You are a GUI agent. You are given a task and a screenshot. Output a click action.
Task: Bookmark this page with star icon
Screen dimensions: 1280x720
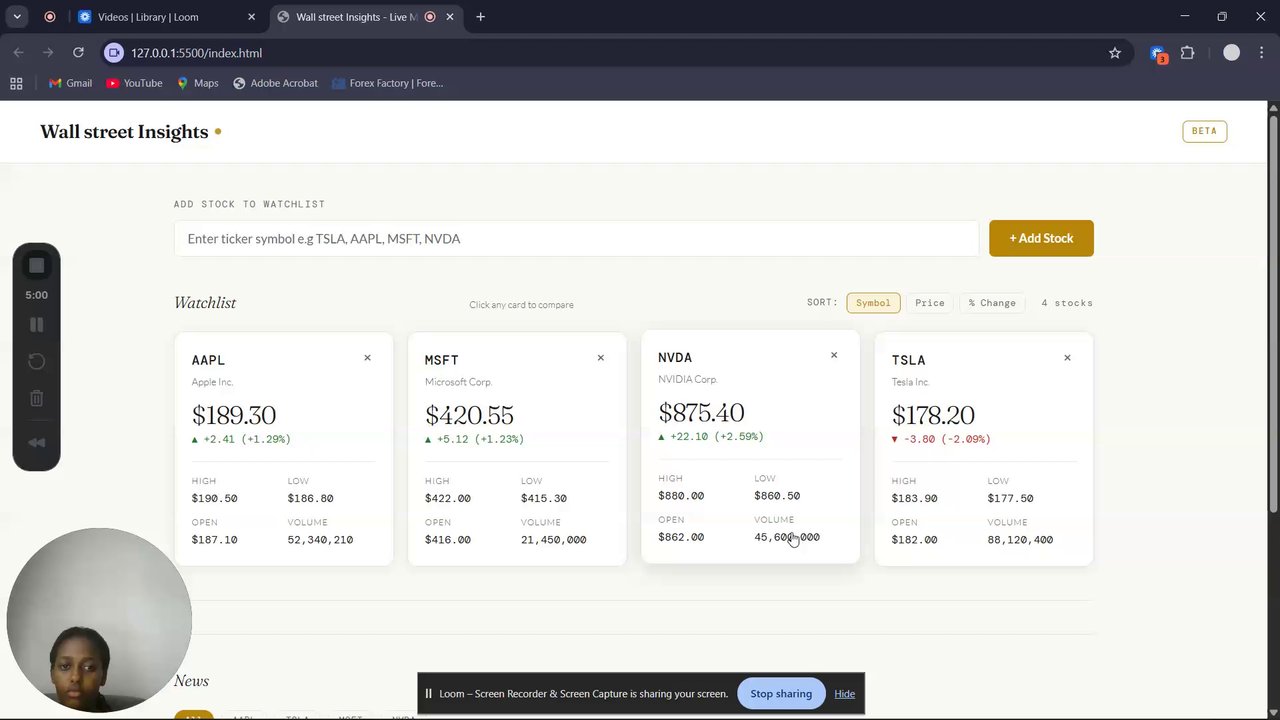click(x=1115, y=53)
